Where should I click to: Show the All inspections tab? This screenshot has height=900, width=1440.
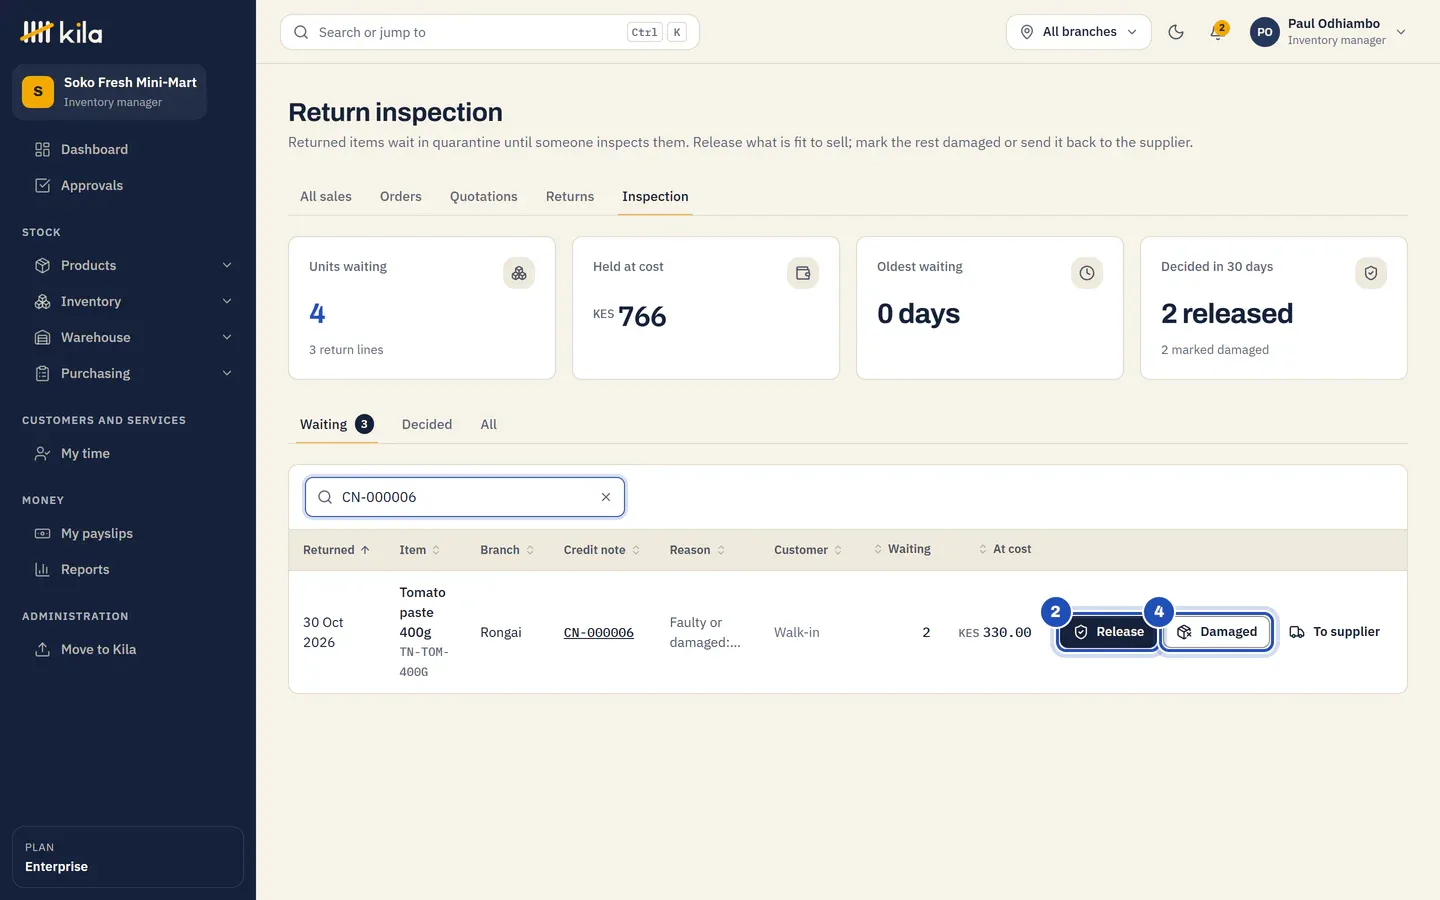[488, 424]
